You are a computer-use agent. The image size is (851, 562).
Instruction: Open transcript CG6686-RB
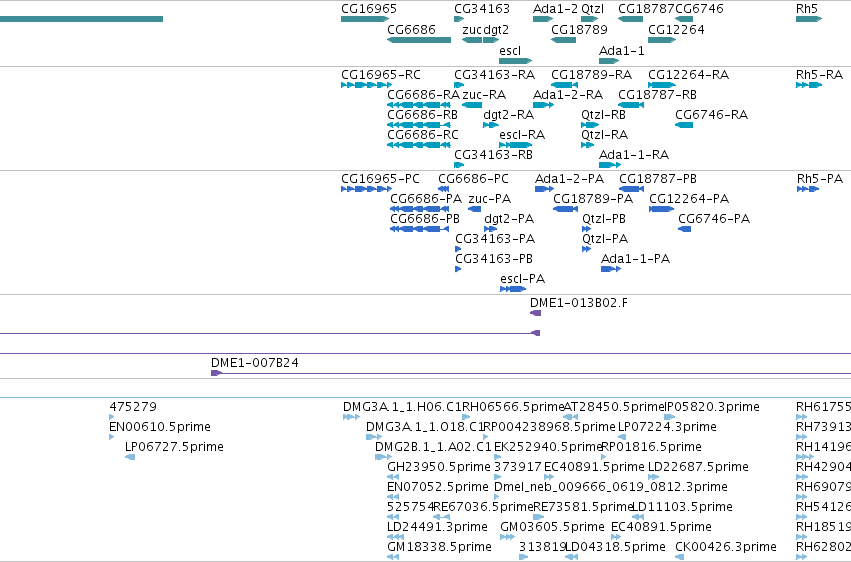click(x=418, y=125)
